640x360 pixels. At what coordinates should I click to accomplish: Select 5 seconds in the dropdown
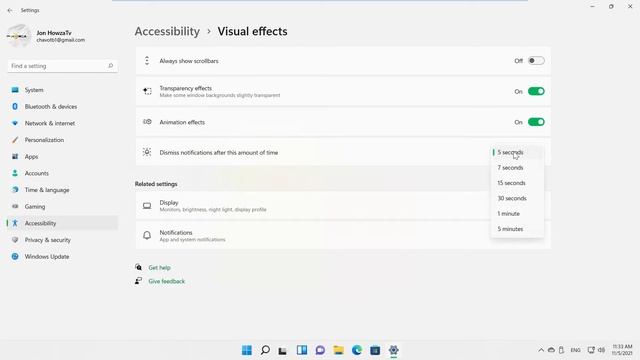[x=517, y=152]
